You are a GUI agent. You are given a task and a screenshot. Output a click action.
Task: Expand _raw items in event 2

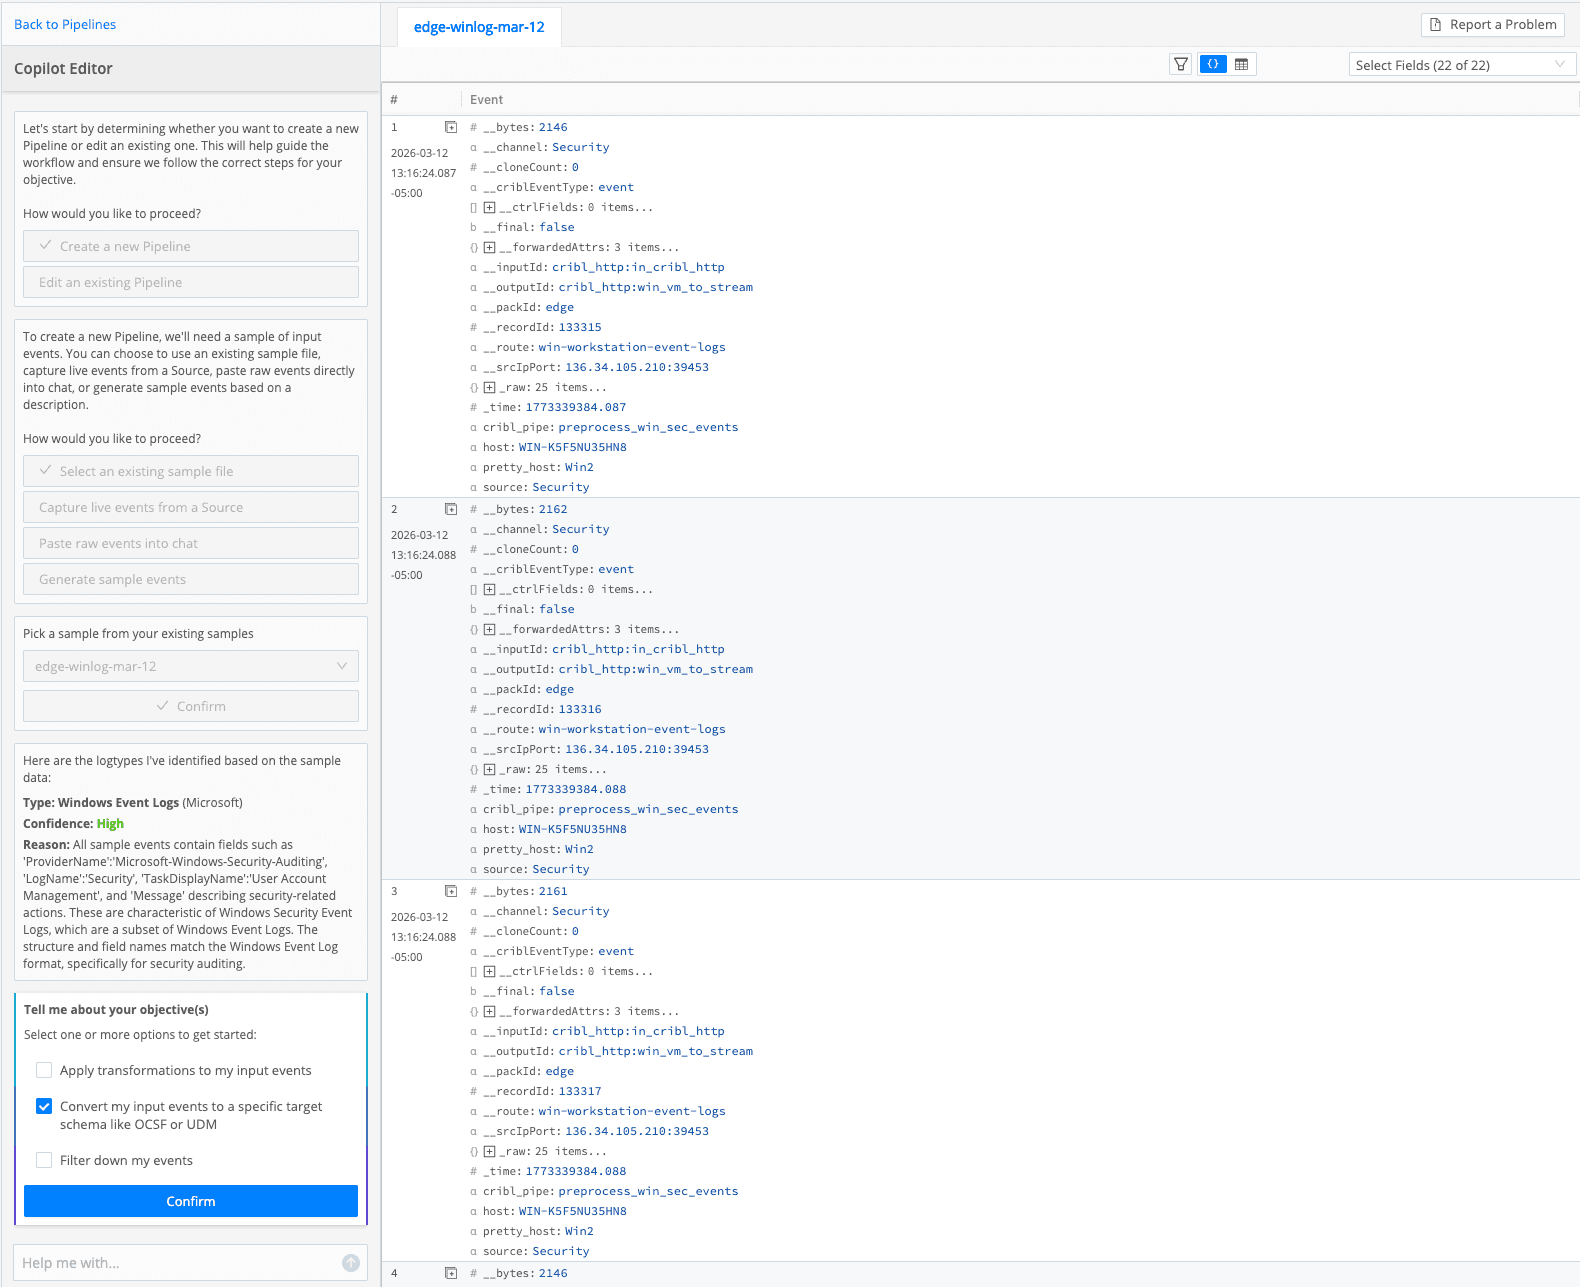point(490,769)
